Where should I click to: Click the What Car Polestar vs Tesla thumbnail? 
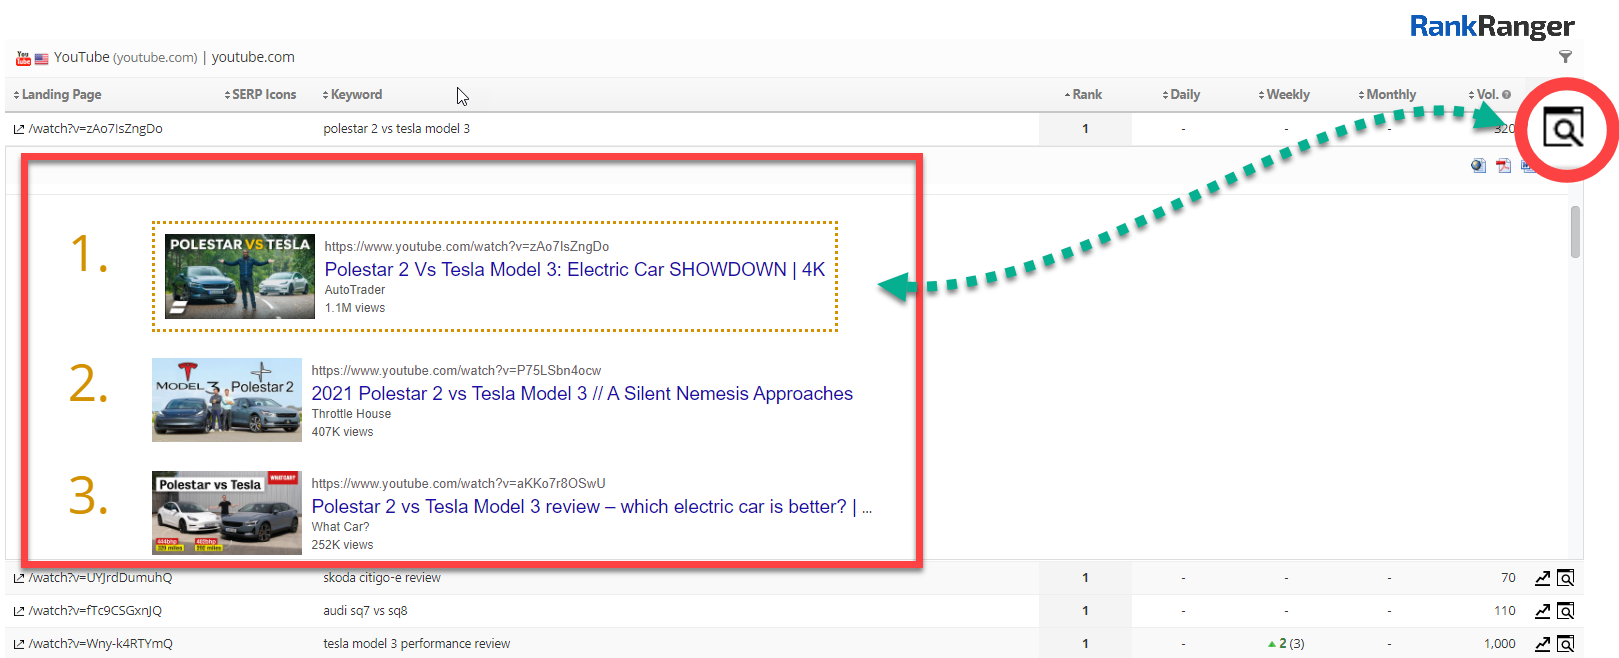227,513
